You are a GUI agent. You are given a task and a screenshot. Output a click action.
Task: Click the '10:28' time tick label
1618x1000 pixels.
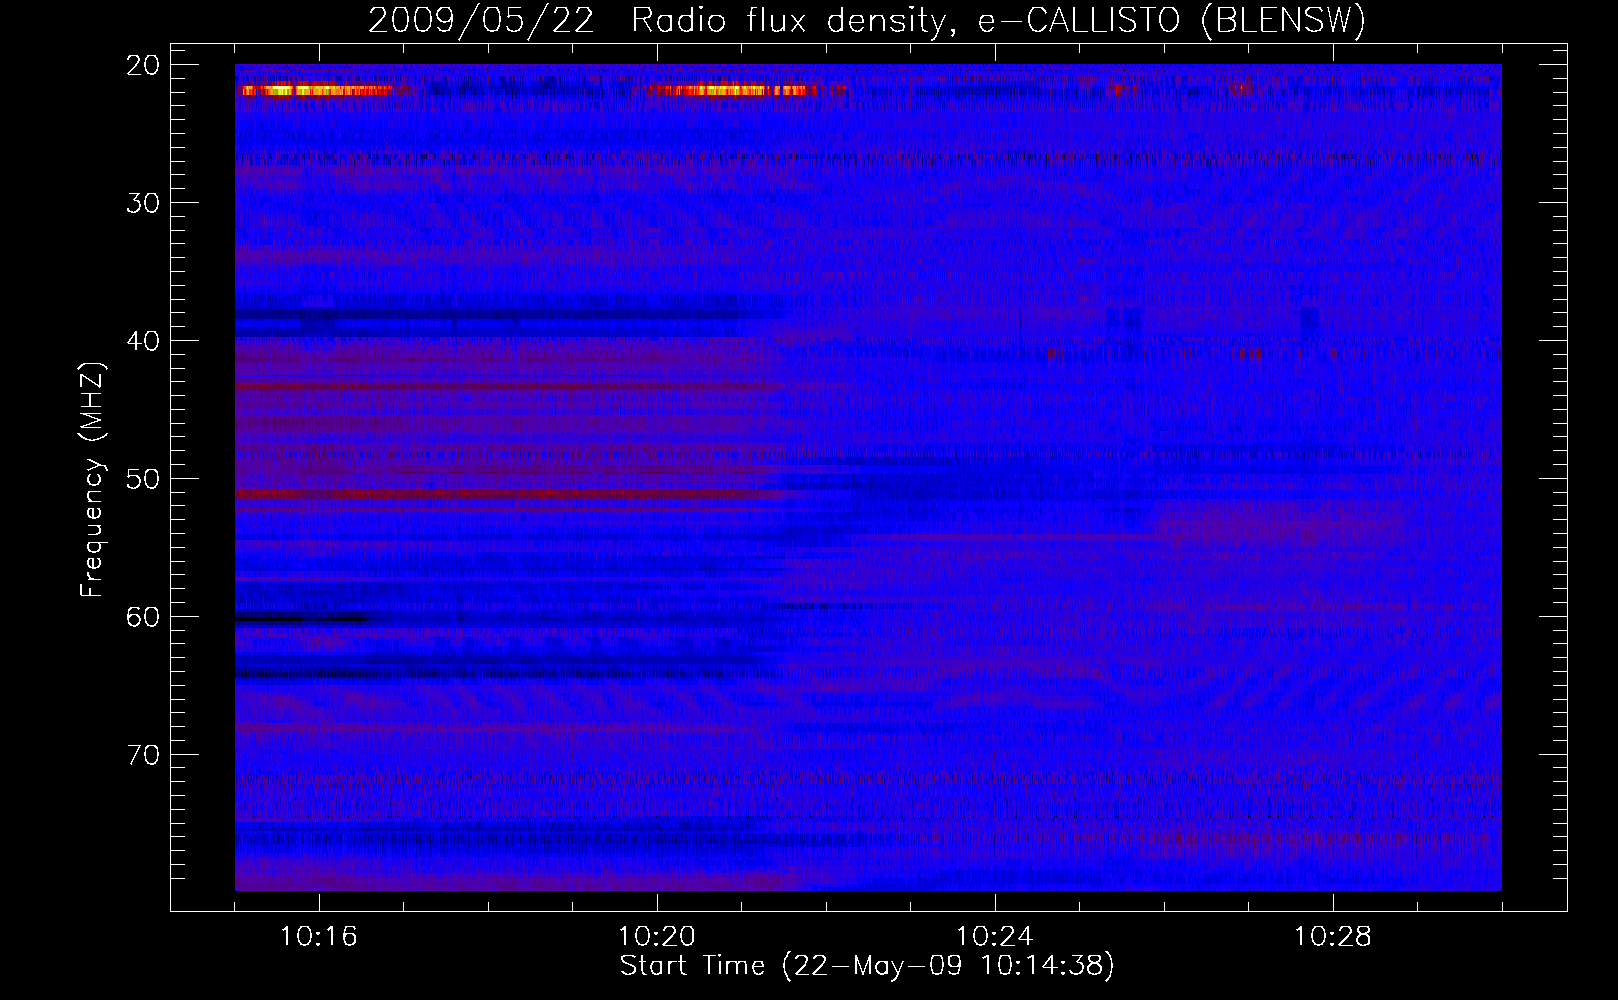point(1333,937)
